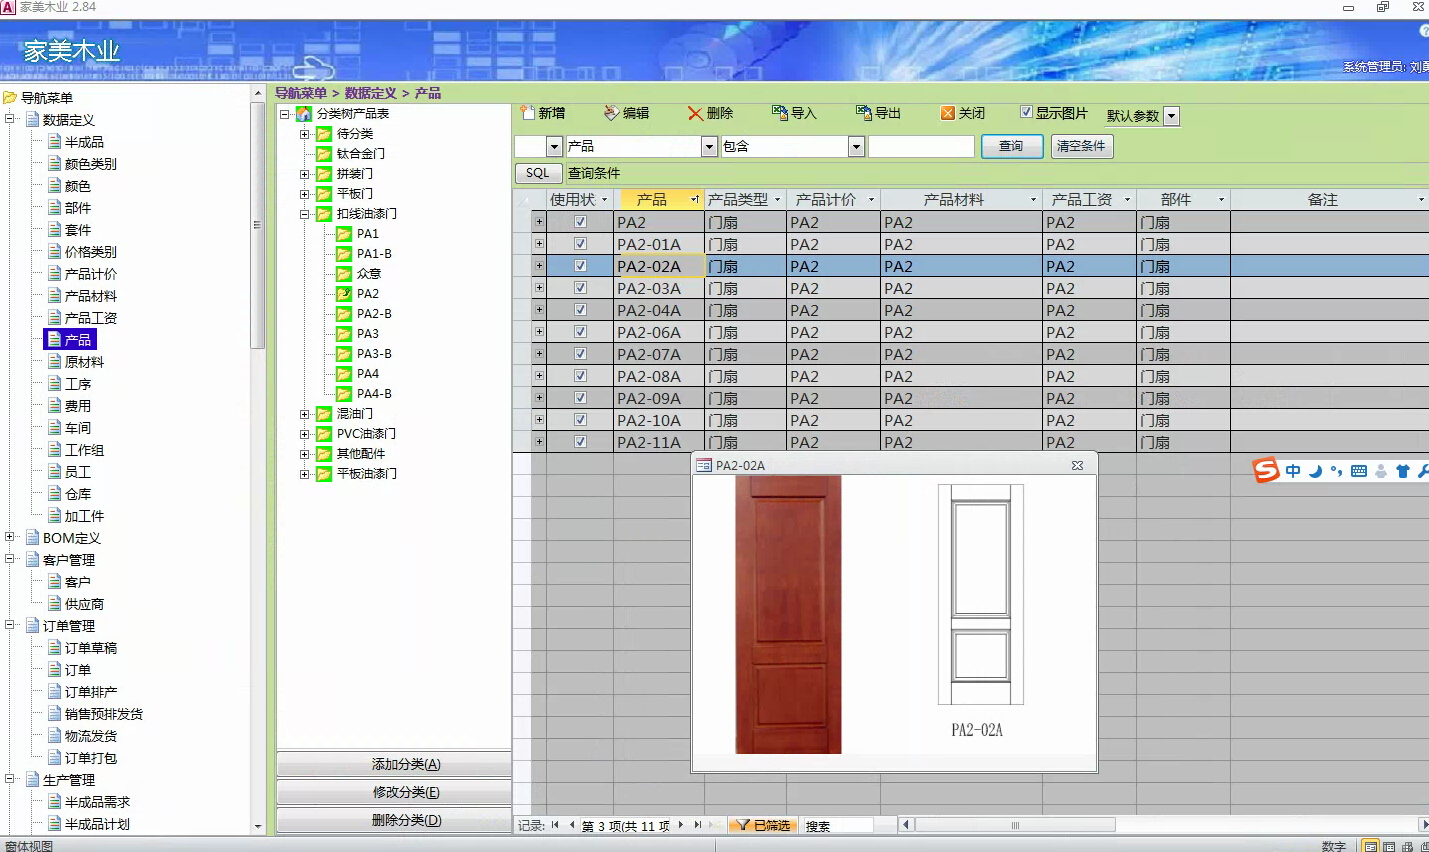Click the 删除分类(D) button

click(x=394, y=820)
